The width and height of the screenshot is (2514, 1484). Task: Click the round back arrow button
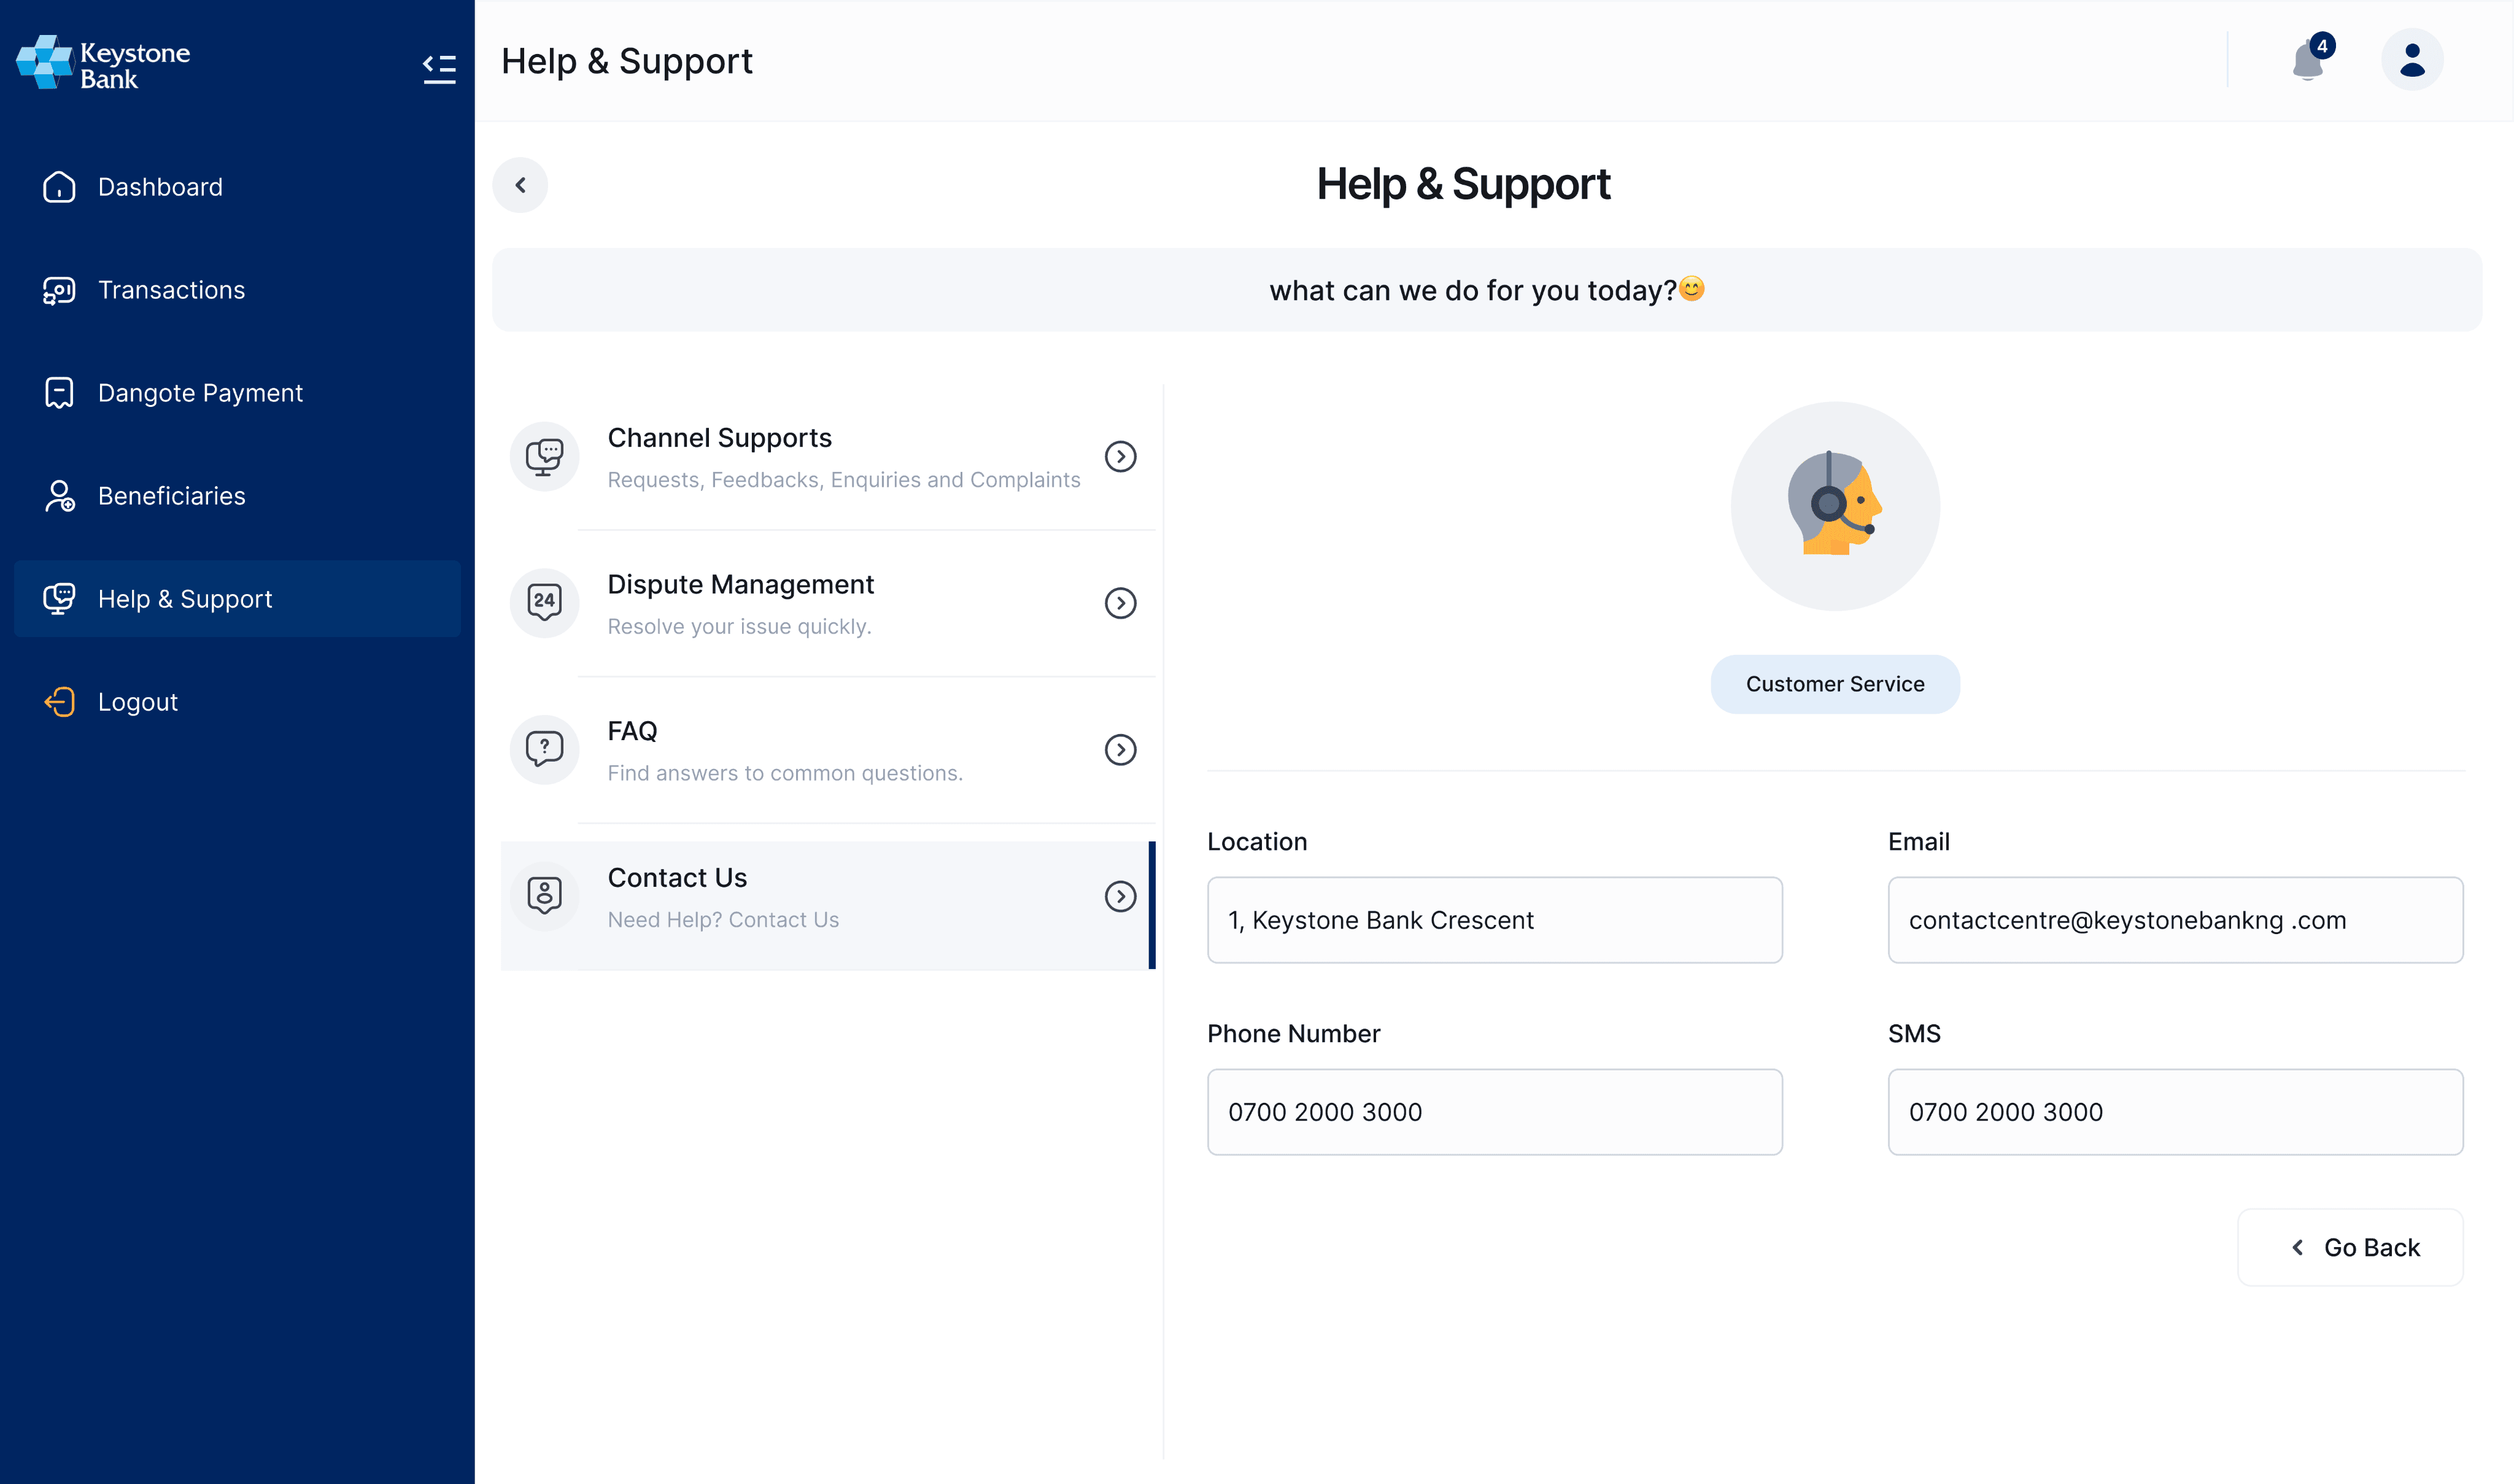520,185
